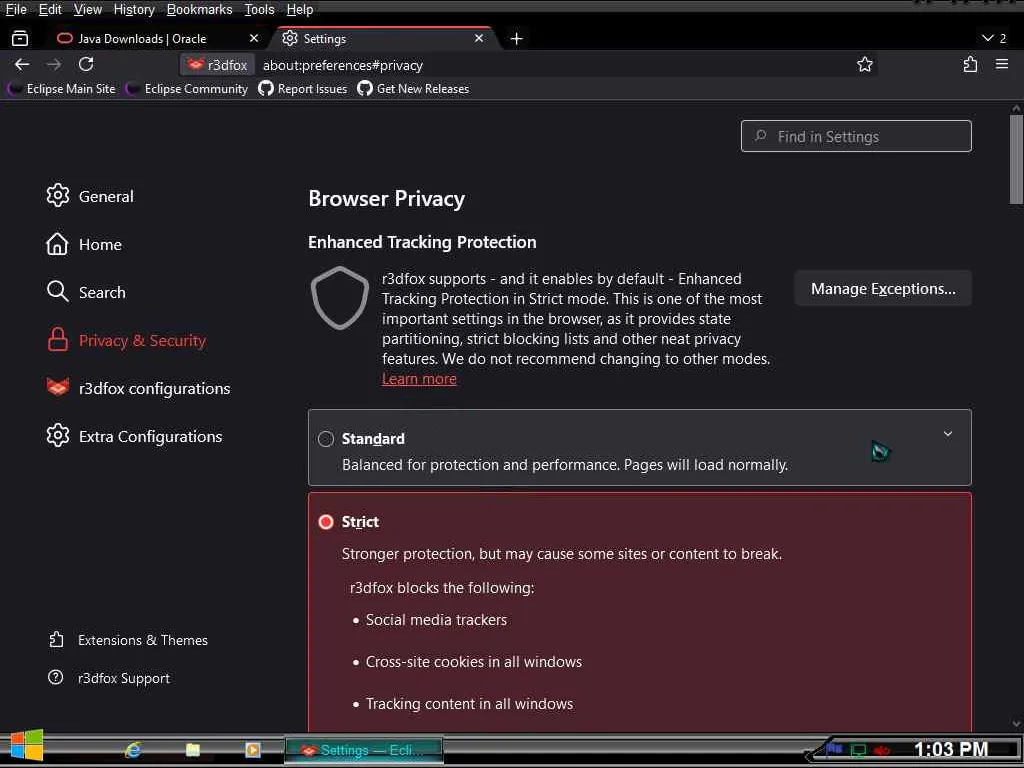
Task: Click the r3dfox identity box in the address bar
Action: (217, 65)
